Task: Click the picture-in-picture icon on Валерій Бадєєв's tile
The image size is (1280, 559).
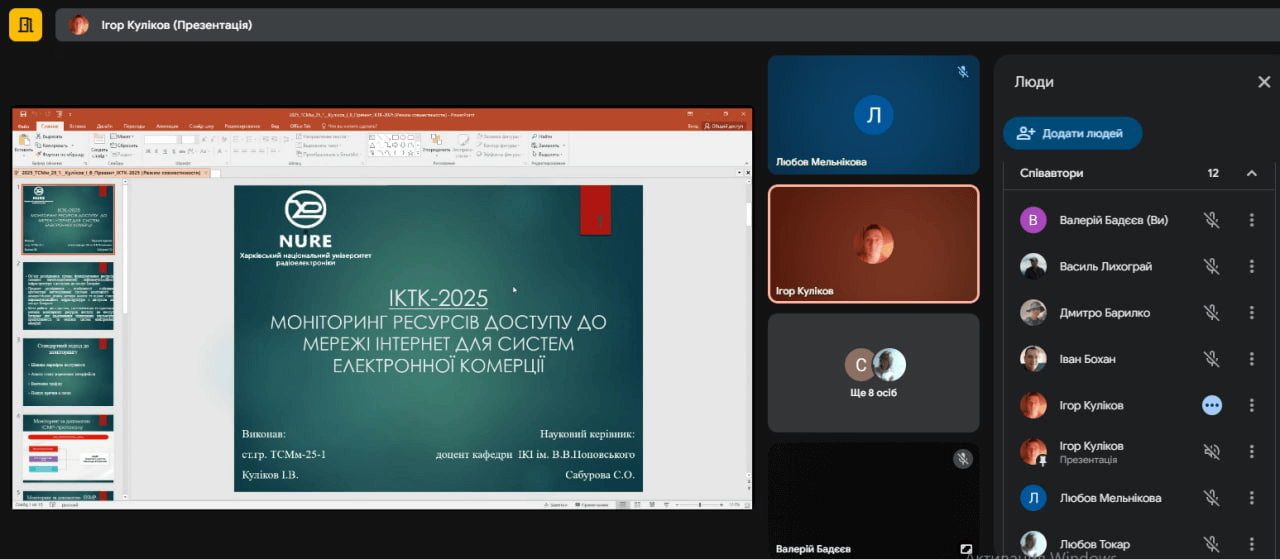Action: click(x=966, y=549)
